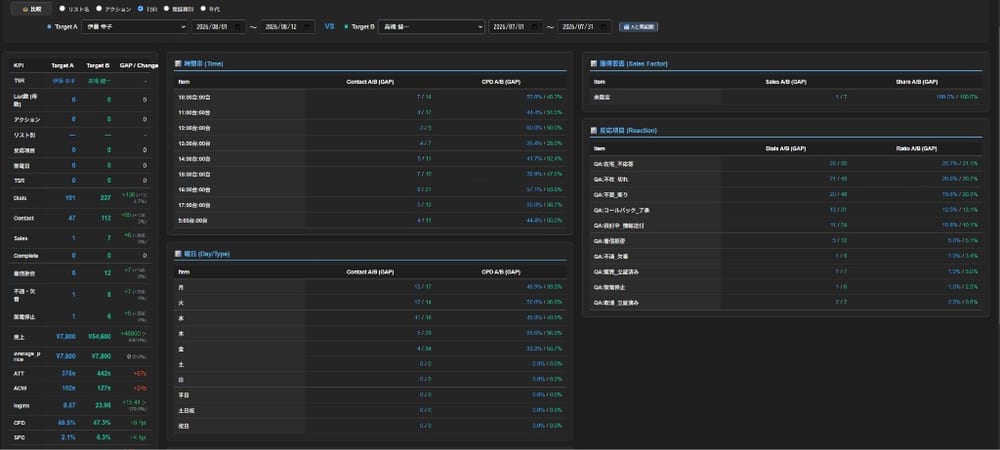This screenshot has height=450, width=1000.
Task: Click the Contact value 47
Action: [71, 218]
